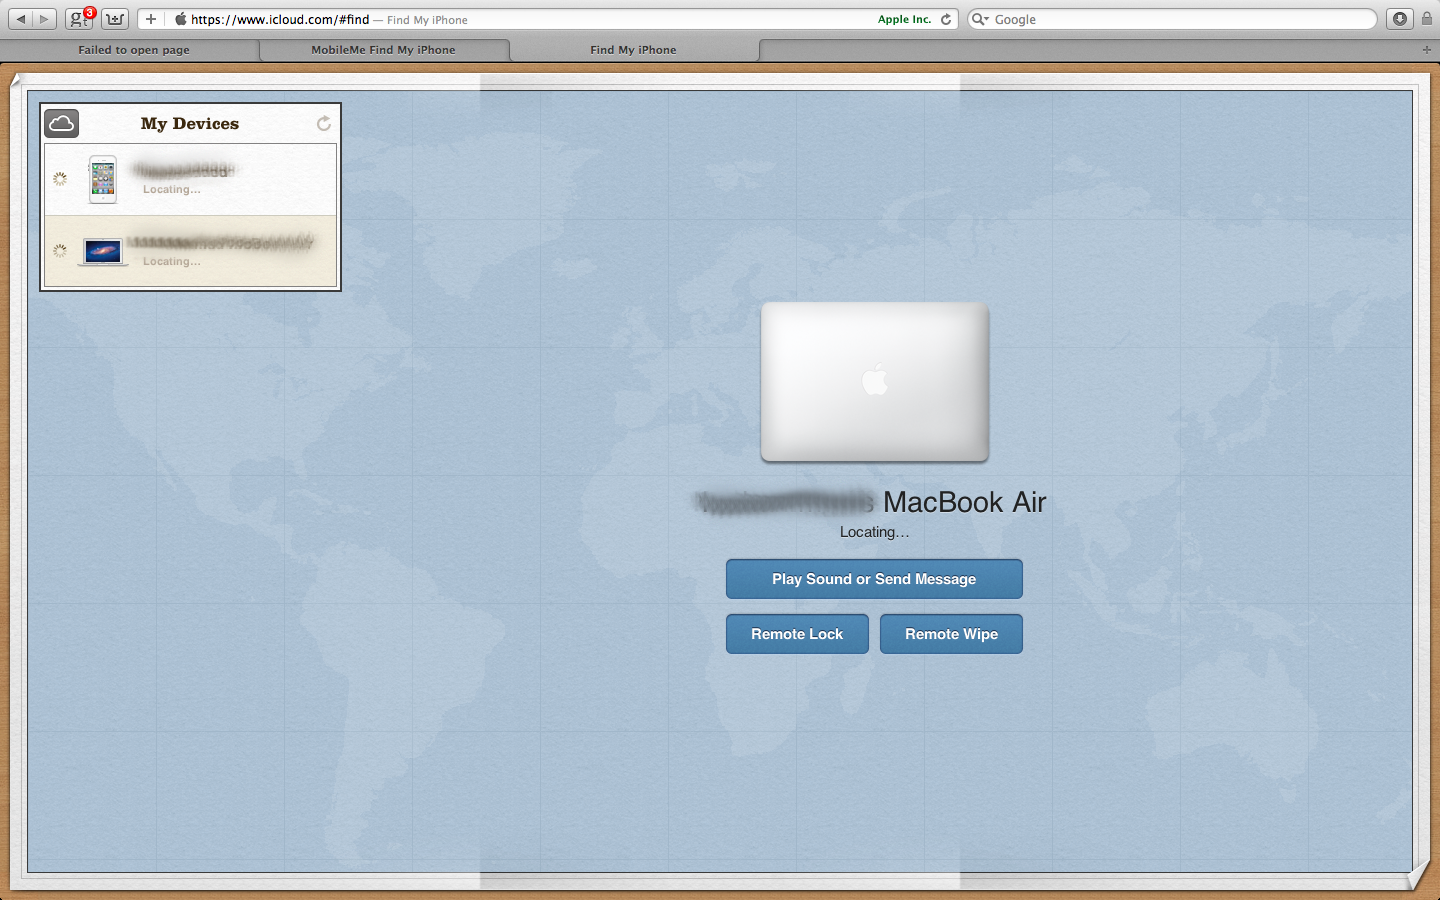Image resolution: width=1440 pixels, height=900 pixels.
Task: Switch to Failed to open page tab
Action: coord(134,50)
